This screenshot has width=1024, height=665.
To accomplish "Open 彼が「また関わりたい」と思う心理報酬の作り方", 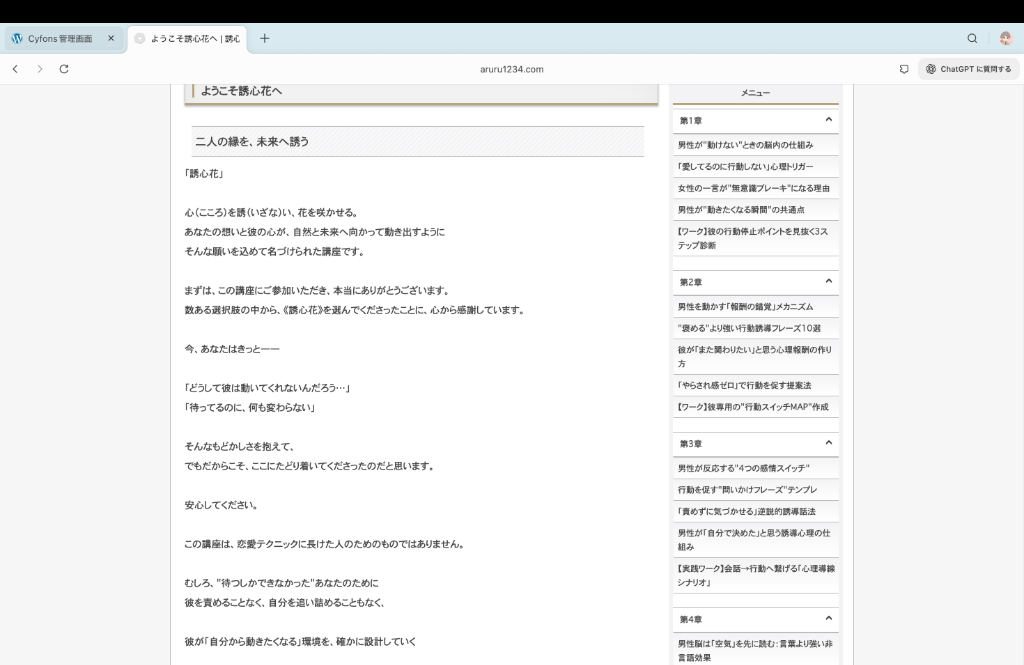I will pos(754,357).
